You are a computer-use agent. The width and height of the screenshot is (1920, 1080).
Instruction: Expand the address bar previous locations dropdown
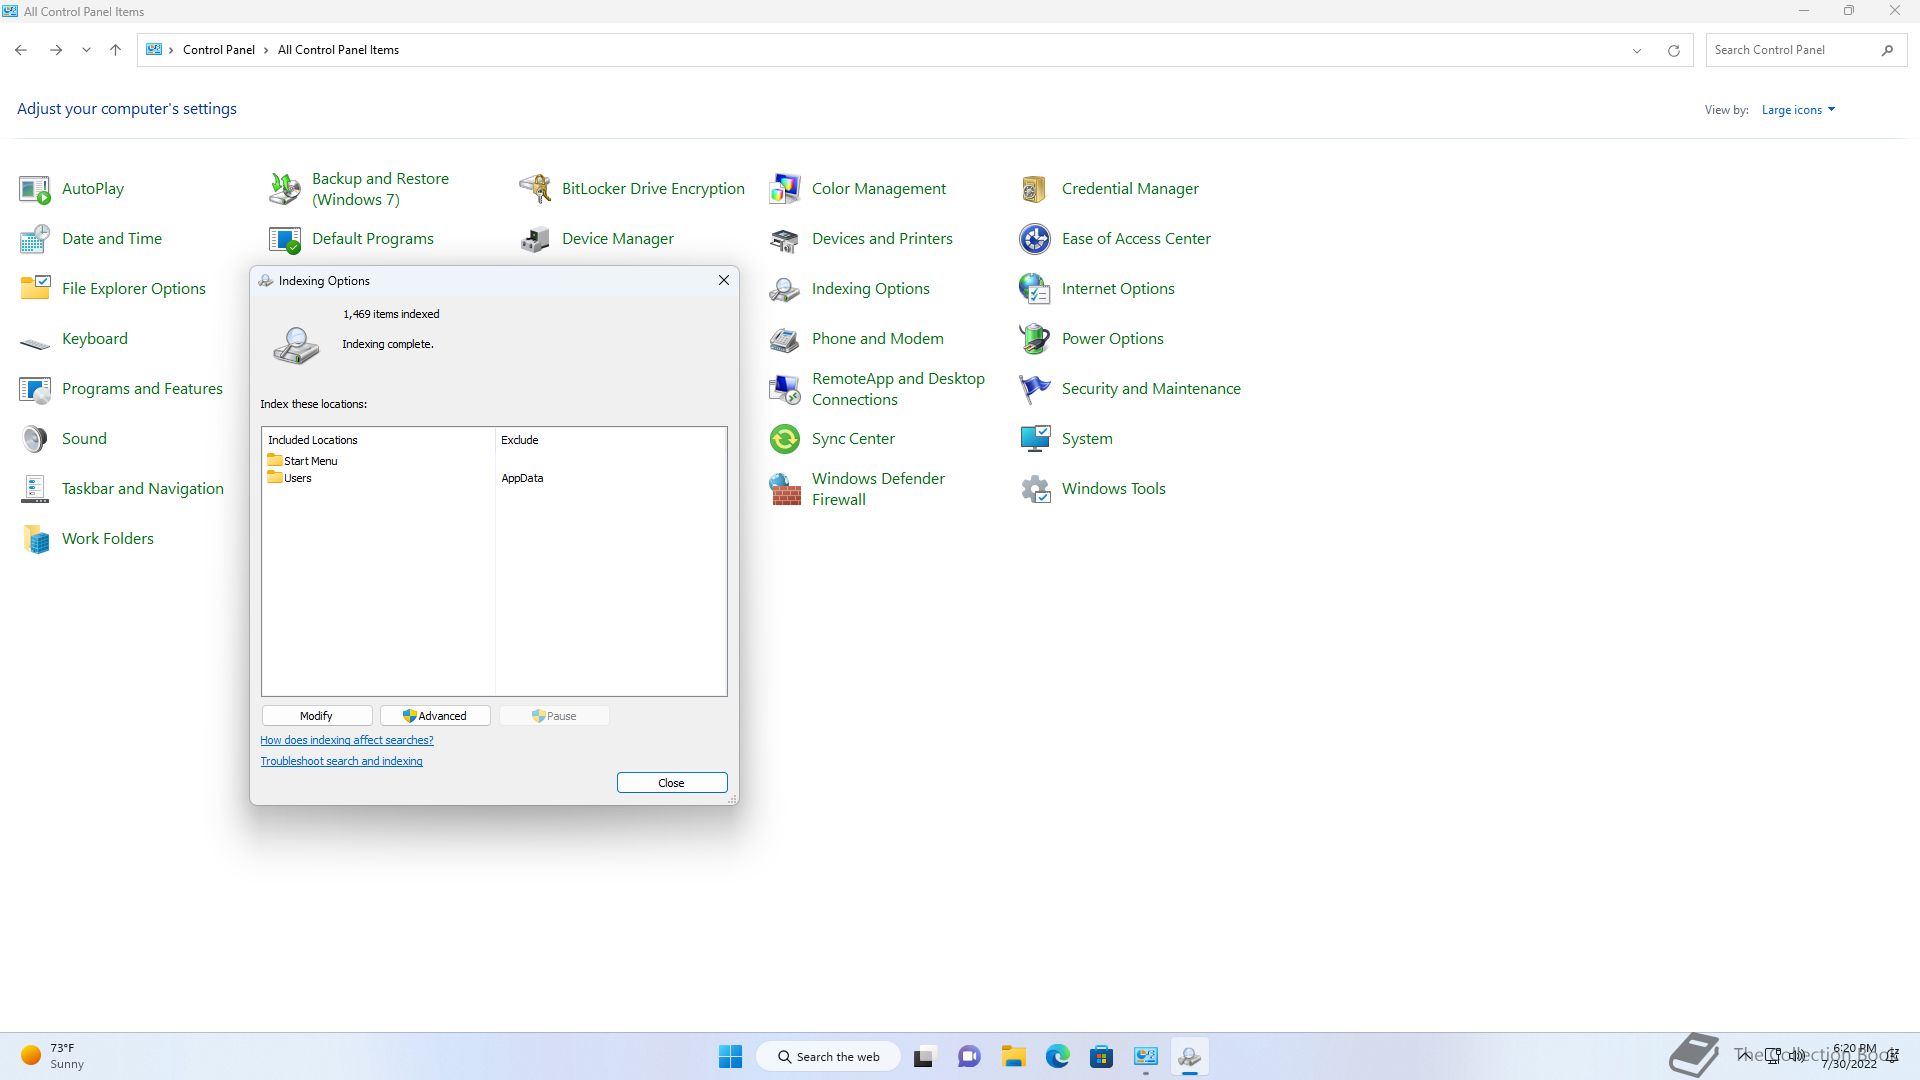[1637, 50]
